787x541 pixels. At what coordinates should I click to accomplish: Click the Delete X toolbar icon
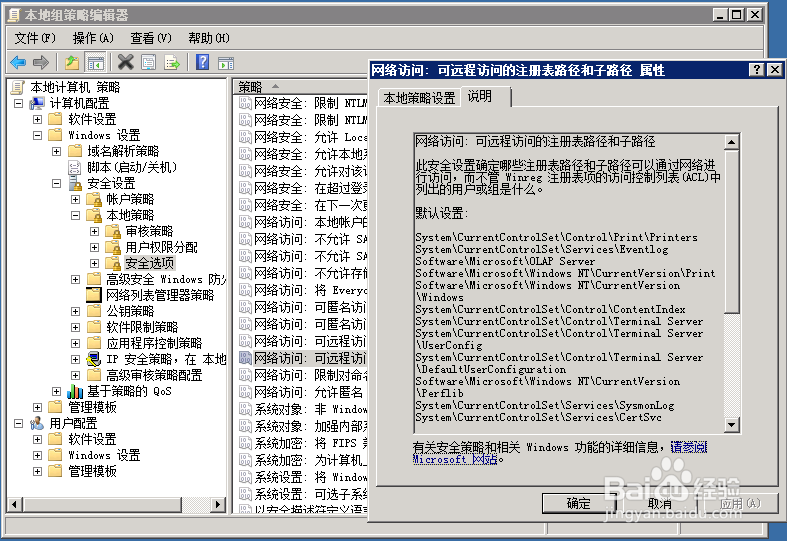pyautogui.click(x=125, y=63)
